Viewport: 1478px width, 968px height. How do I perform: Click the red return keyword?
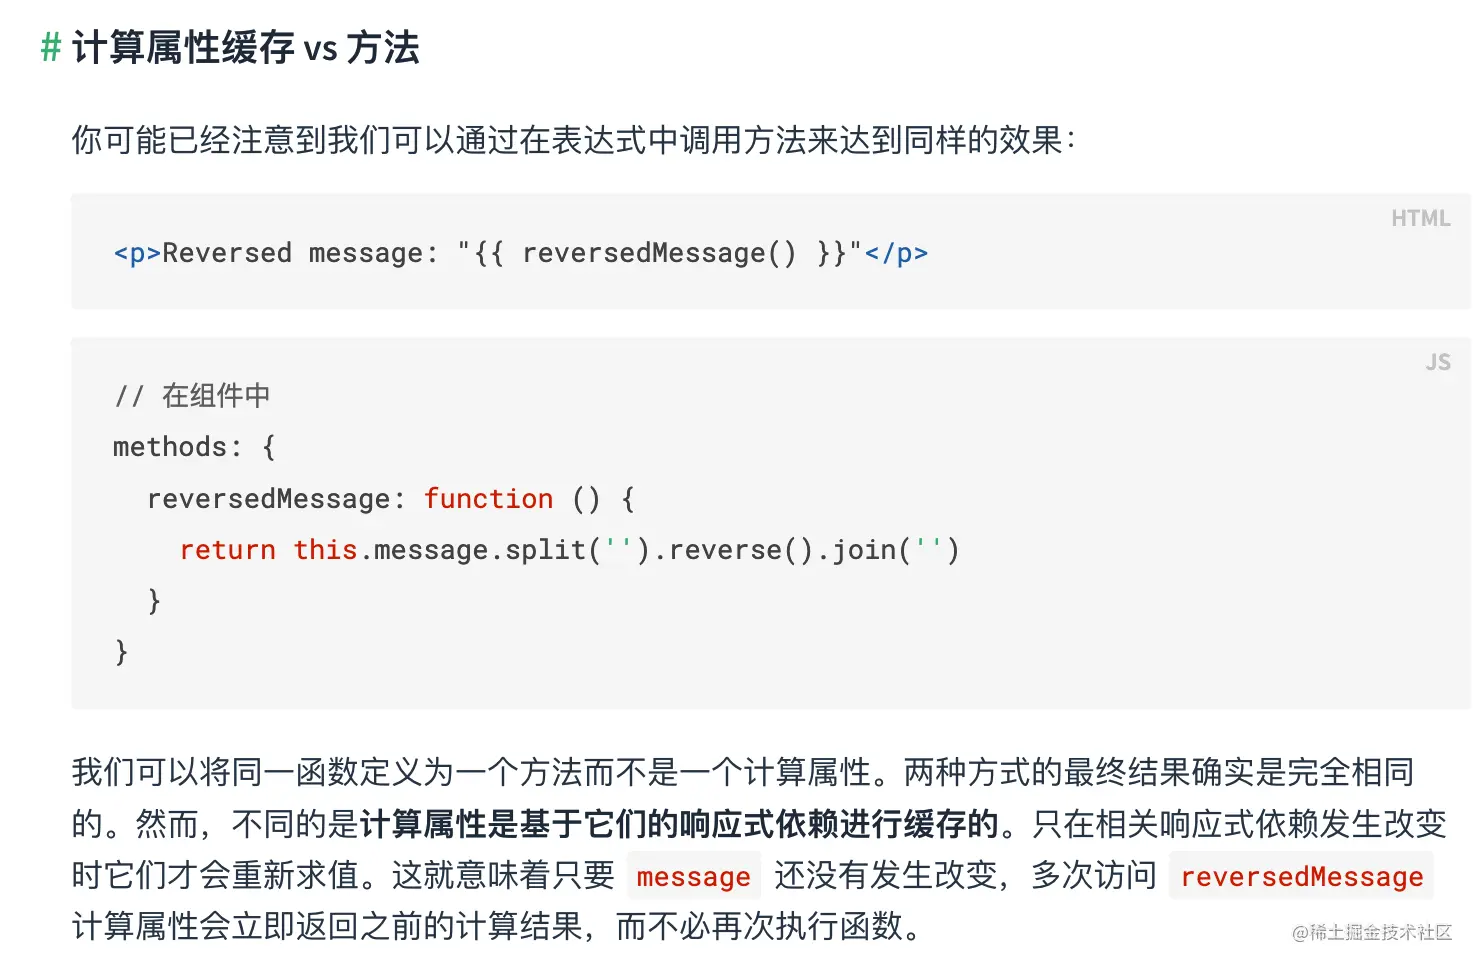click(x=228, y=550)
